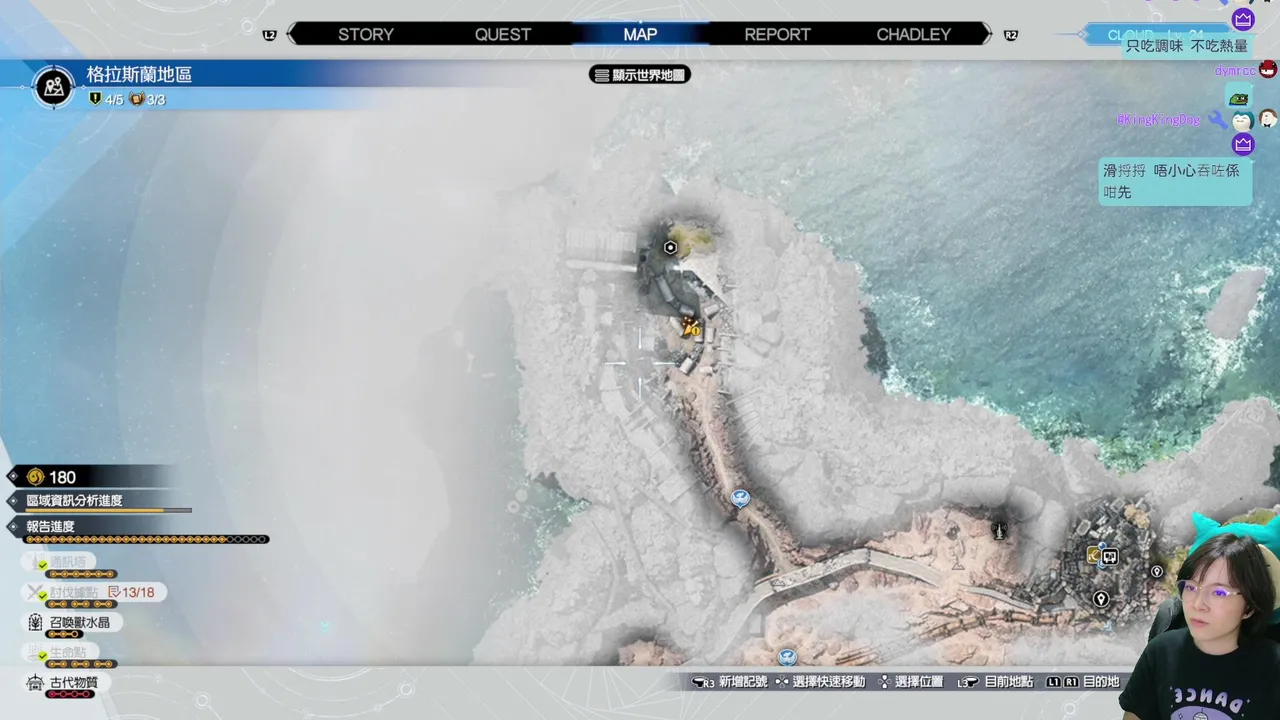Click the orange player position marker
The width and height of the screenshot is (1280, 720).
(x=690, y=326)
